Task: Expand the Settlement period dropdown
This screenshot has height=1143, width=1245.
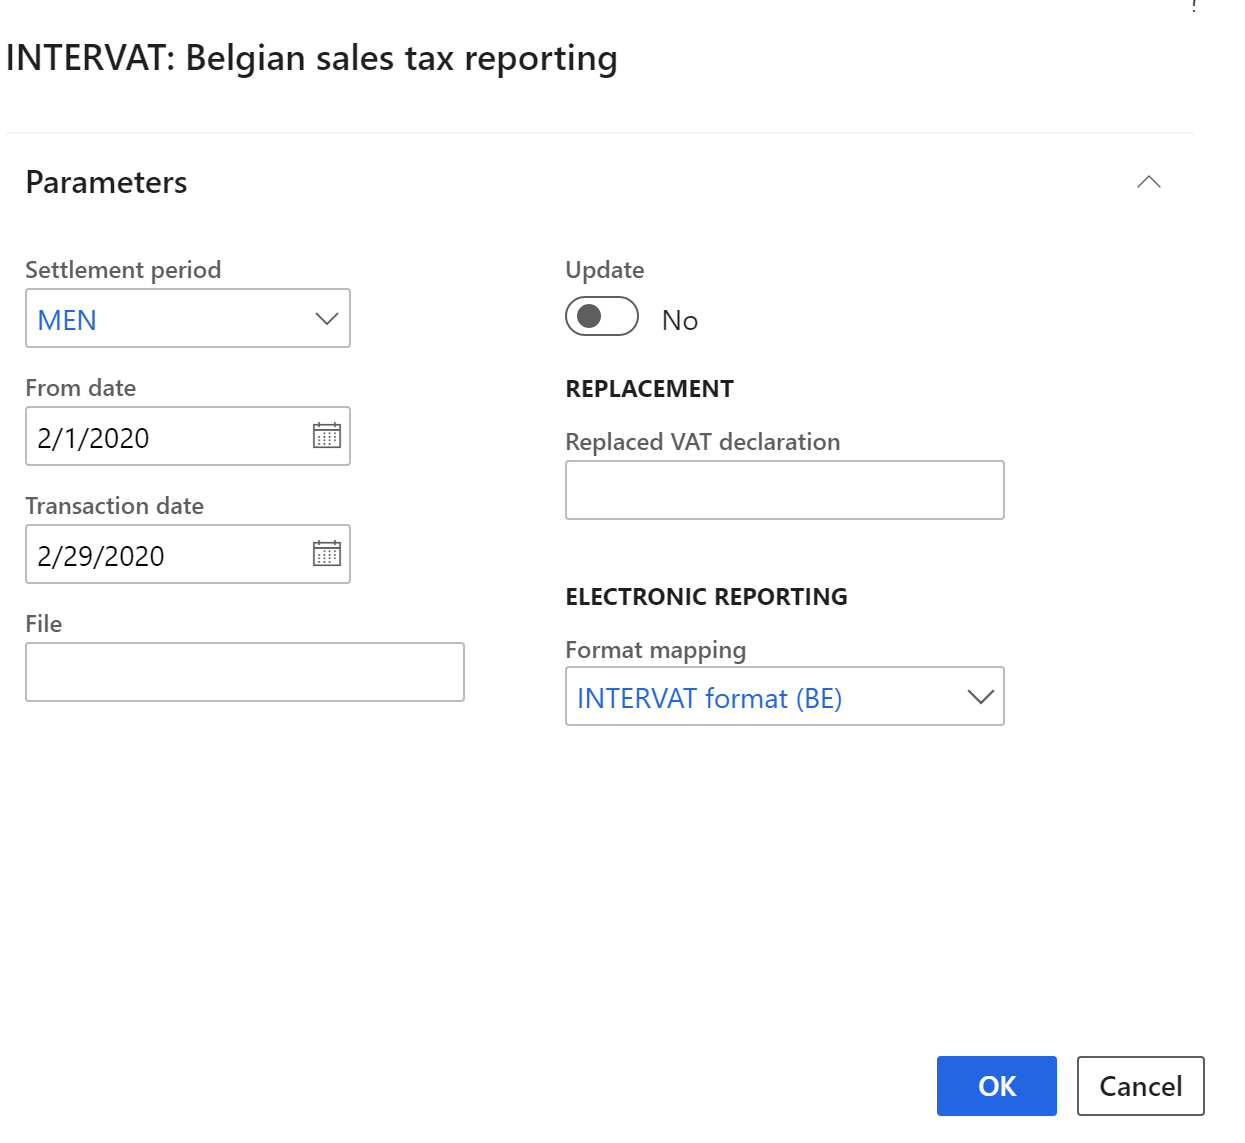Action: 326,319
